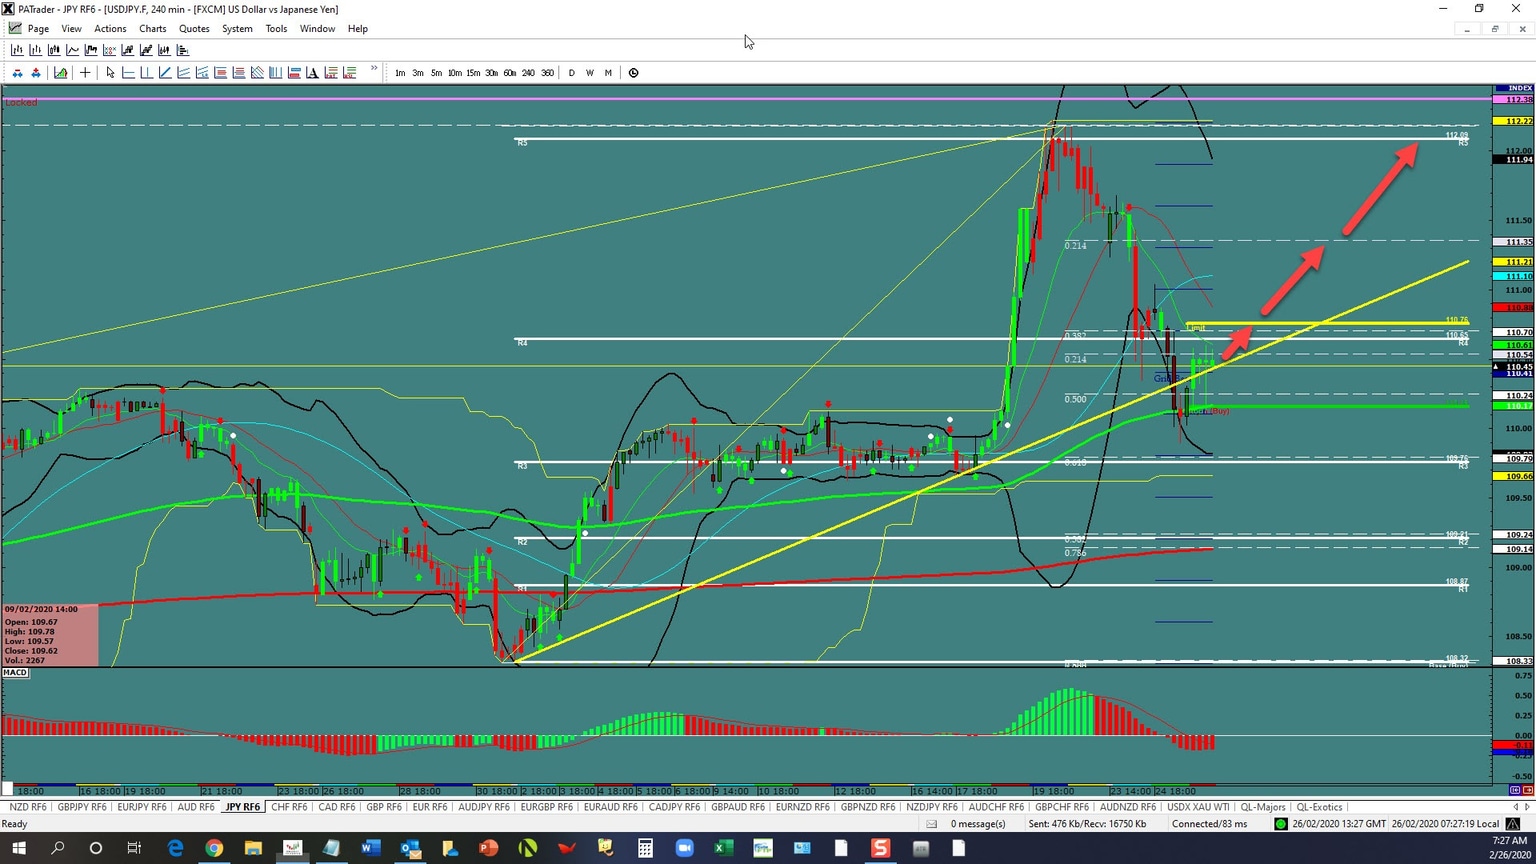This screenshot has width=1536, height=864.
Task: Click the clock icon beside the timeframe buttons
Action: point(633,72)
